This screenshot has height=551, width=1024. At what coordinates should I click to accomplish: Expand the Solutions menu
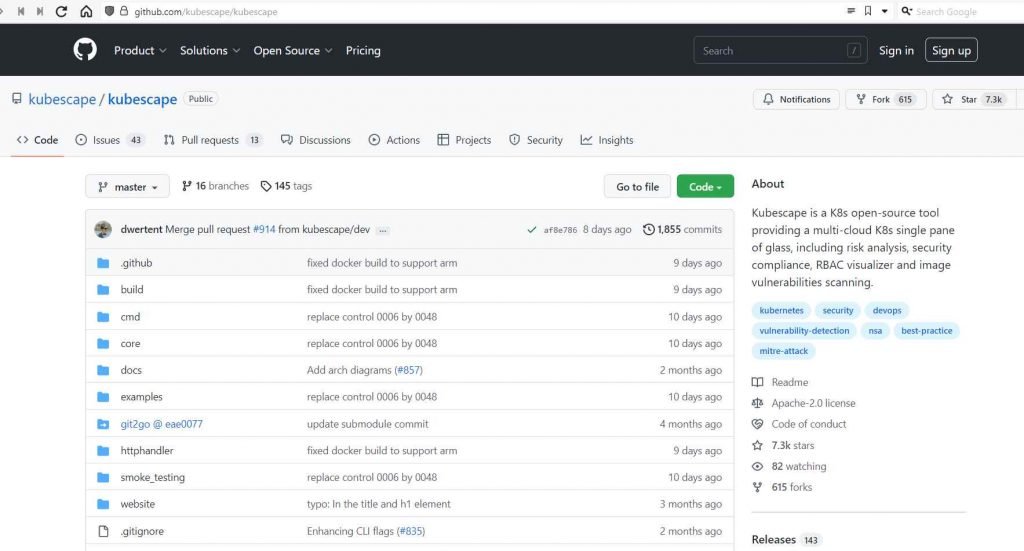coord(210,50)
